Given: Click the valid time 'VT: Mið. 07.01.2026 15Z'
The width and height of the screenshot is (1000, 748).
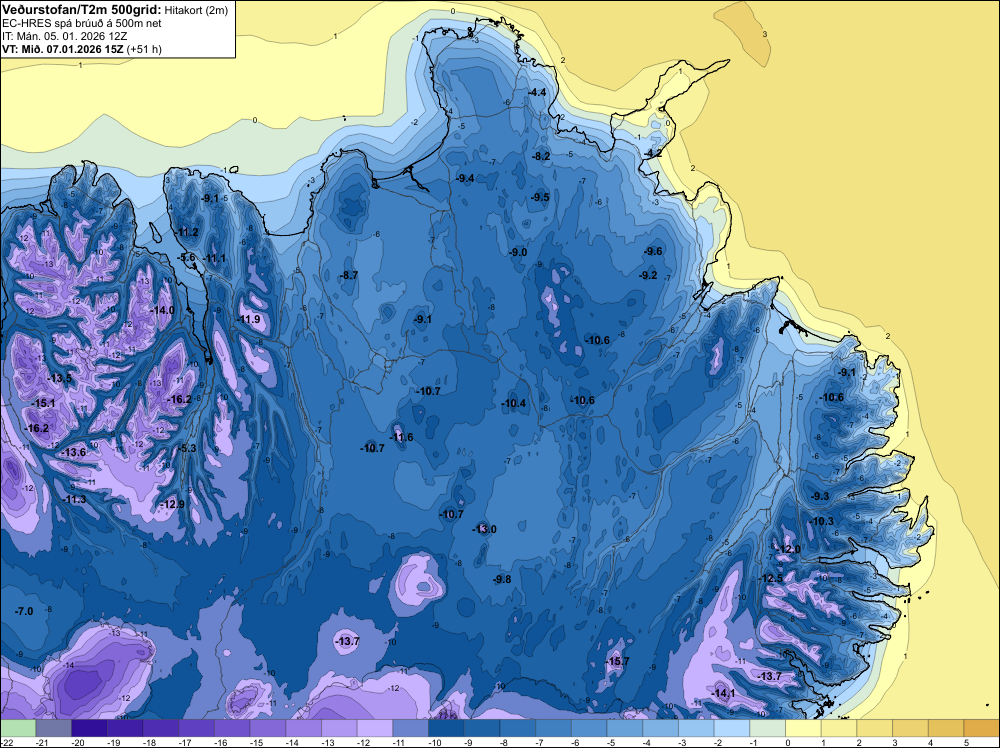Looking at the screenshot, I should (62, 49).
